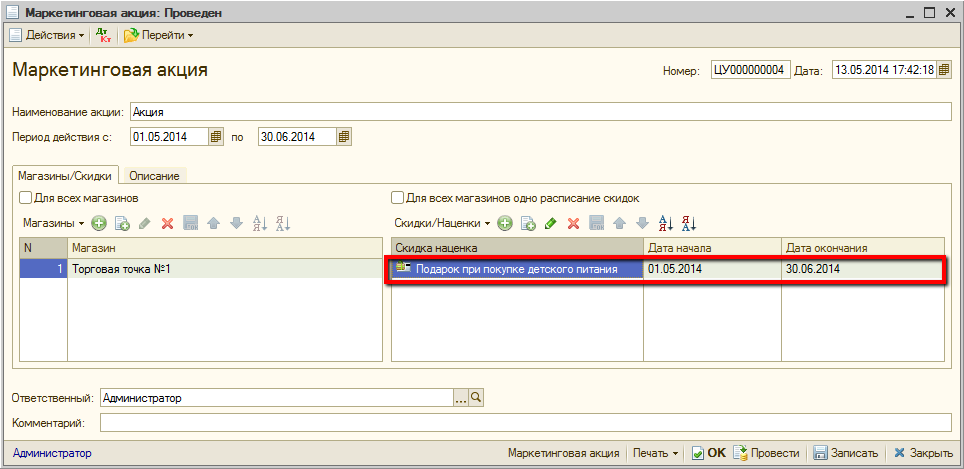Enable 'Для всех магазинов' checkbox
This screenshot has width=964, height=469.
pyautogui.click(x=26, y=198)
